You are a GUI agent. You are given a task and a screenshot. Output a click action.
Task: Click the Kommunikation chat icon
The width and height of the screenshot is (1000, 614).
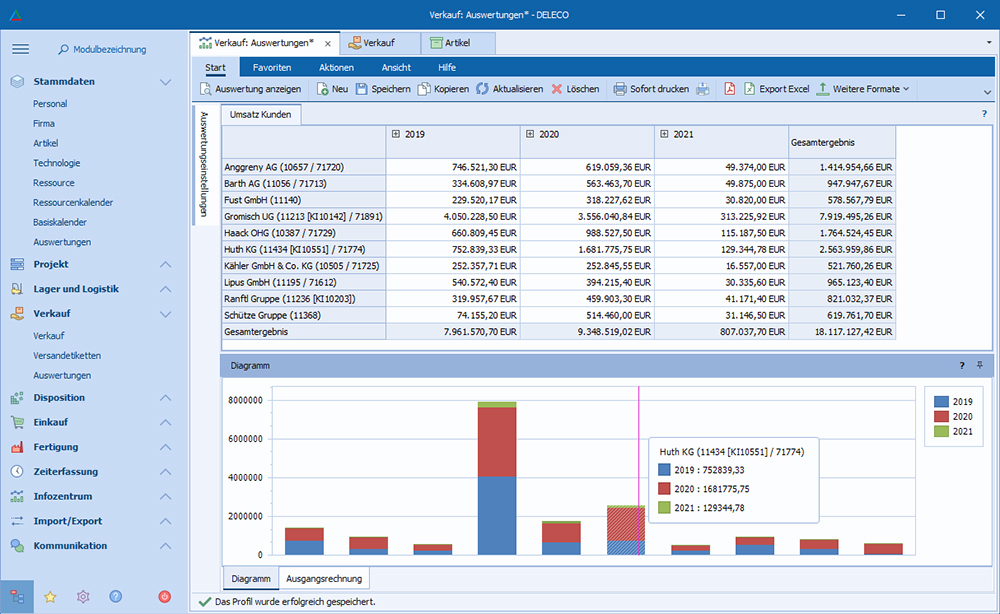[x=17, y=546]
